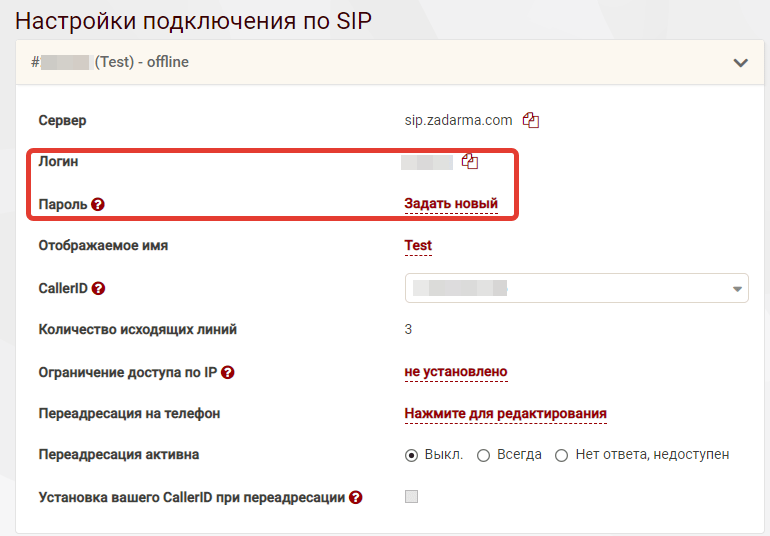Click the Количество исходящих линий label
770x536 pixels.
coord(138,329)
